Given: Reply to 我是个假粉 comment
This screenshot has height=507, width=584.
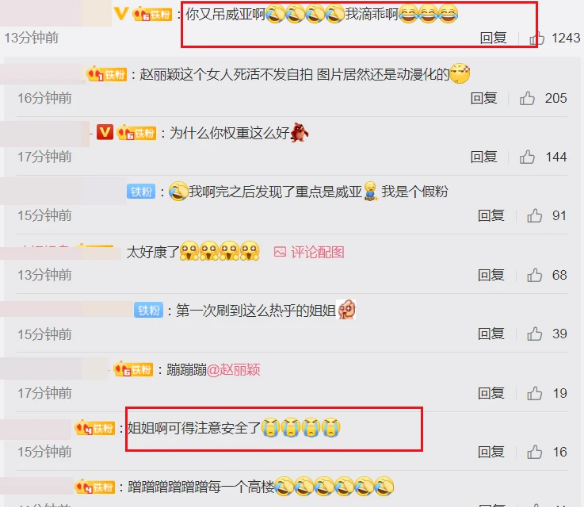Looking at the screenshot, I should pyautogui.click(x=491, y=215).
